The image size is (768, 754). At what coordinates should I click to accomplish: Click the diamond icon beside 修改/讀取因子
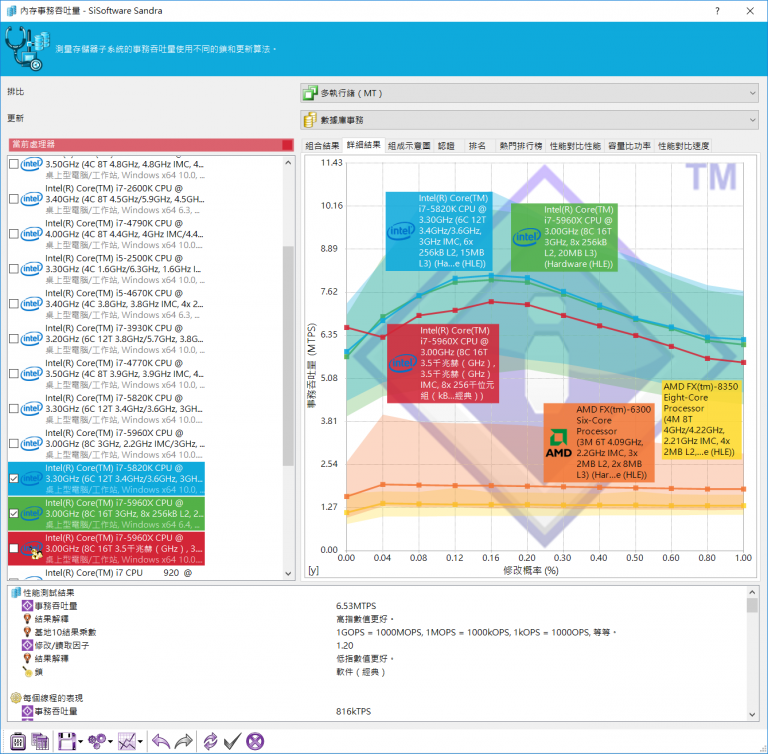click(x=27, y=646)
